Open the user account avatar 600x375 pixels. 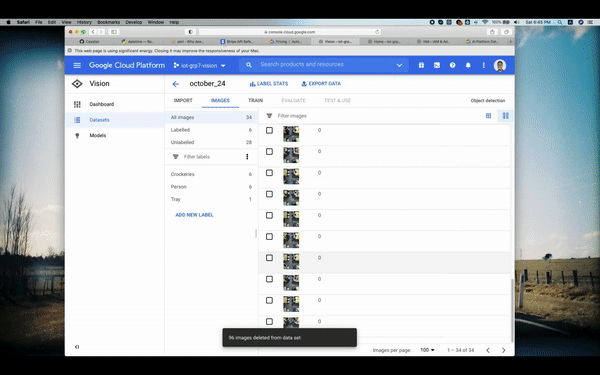pos(500,65)
